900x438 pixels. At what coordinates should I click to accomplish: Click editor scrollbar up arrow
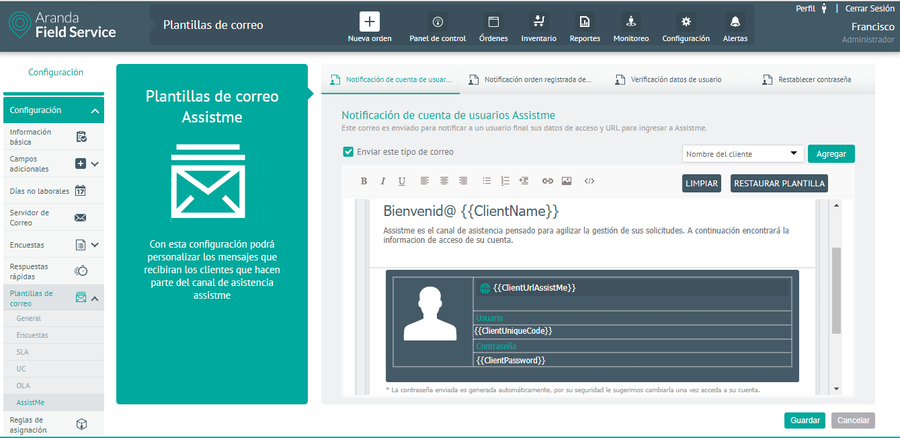(x=836, y=205)
